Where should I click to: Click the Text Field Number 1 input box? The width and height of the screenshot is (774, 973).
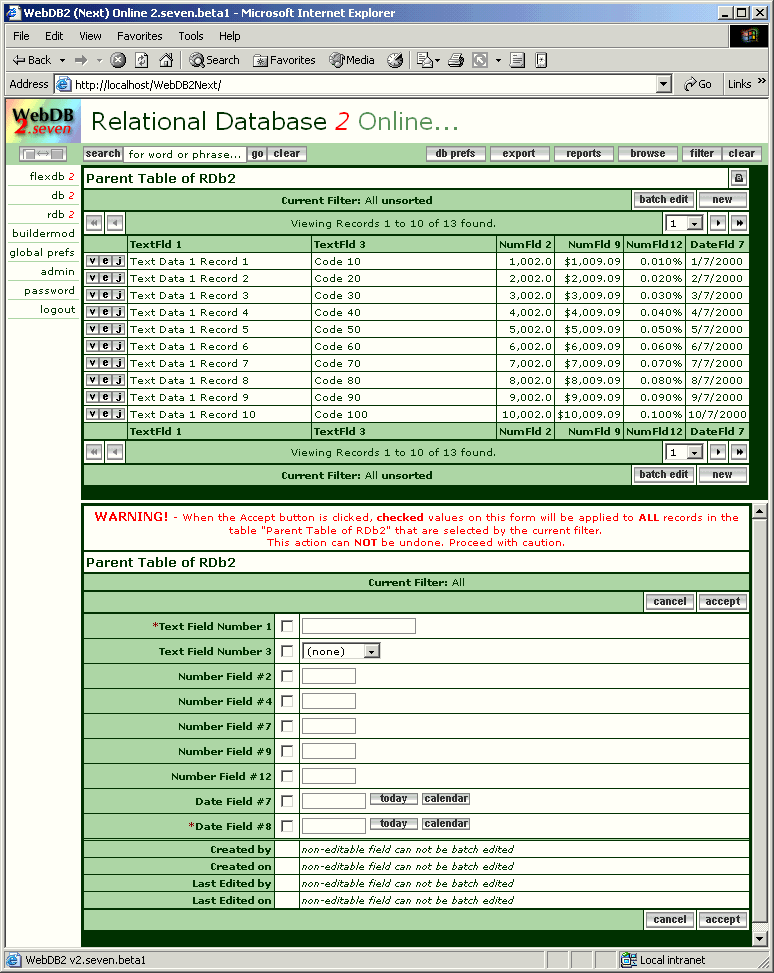(x=359, y=626)
